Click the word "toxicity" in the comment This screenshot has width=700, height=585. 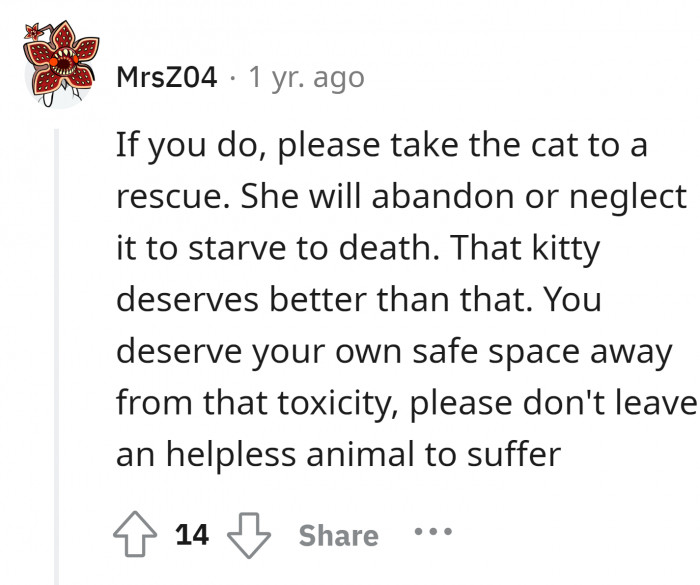(x=342, y=404)
